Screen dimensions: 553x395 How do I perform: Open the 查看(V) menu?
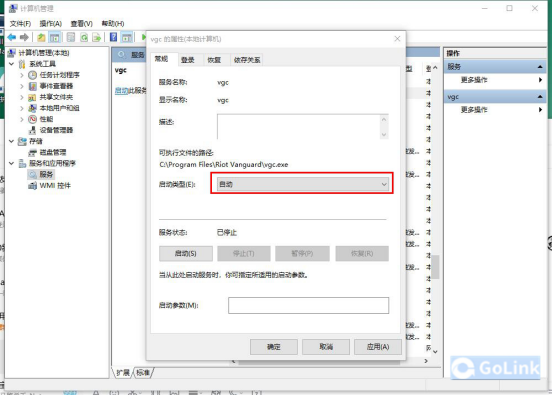pos(81,24)
